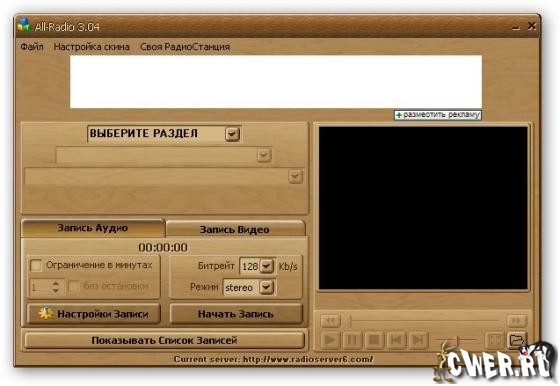Open the 'Своя РадиоСтанция' menu

[185, 47]
